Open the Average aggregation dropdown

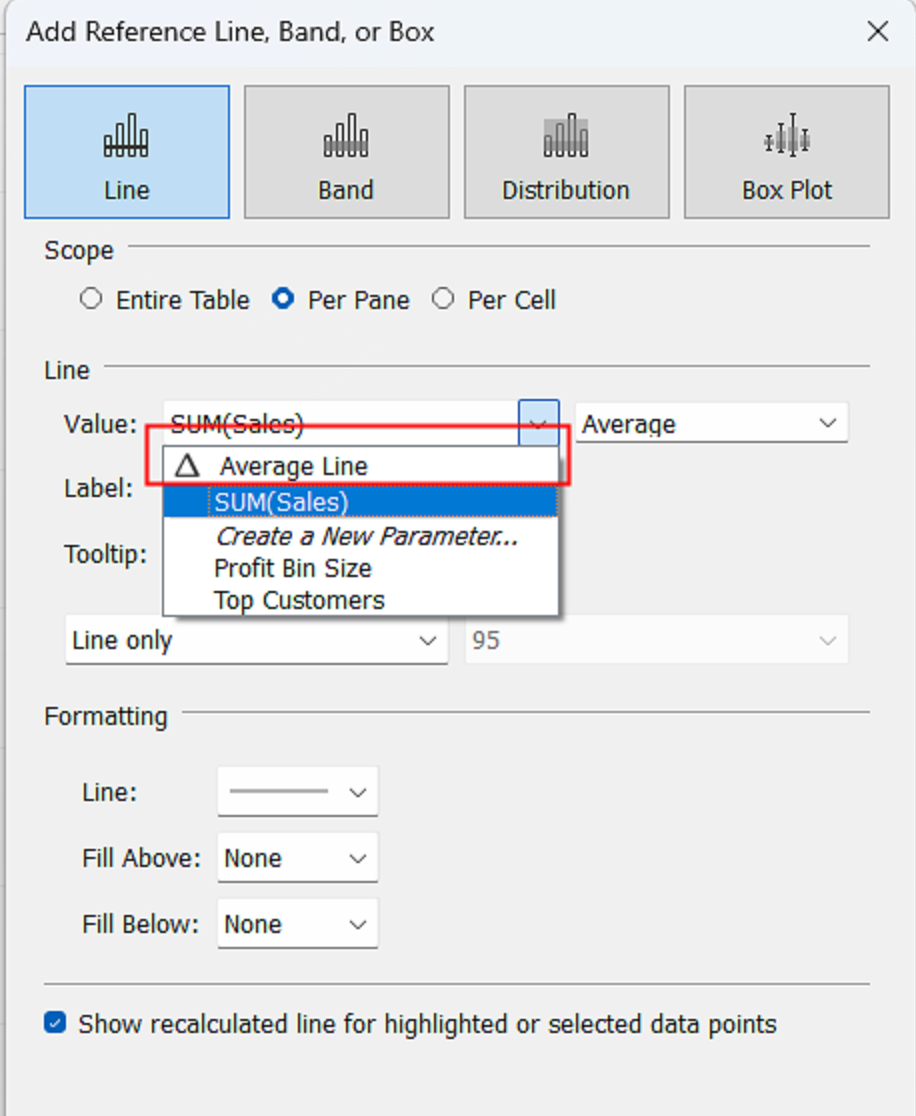click(711, 423)
